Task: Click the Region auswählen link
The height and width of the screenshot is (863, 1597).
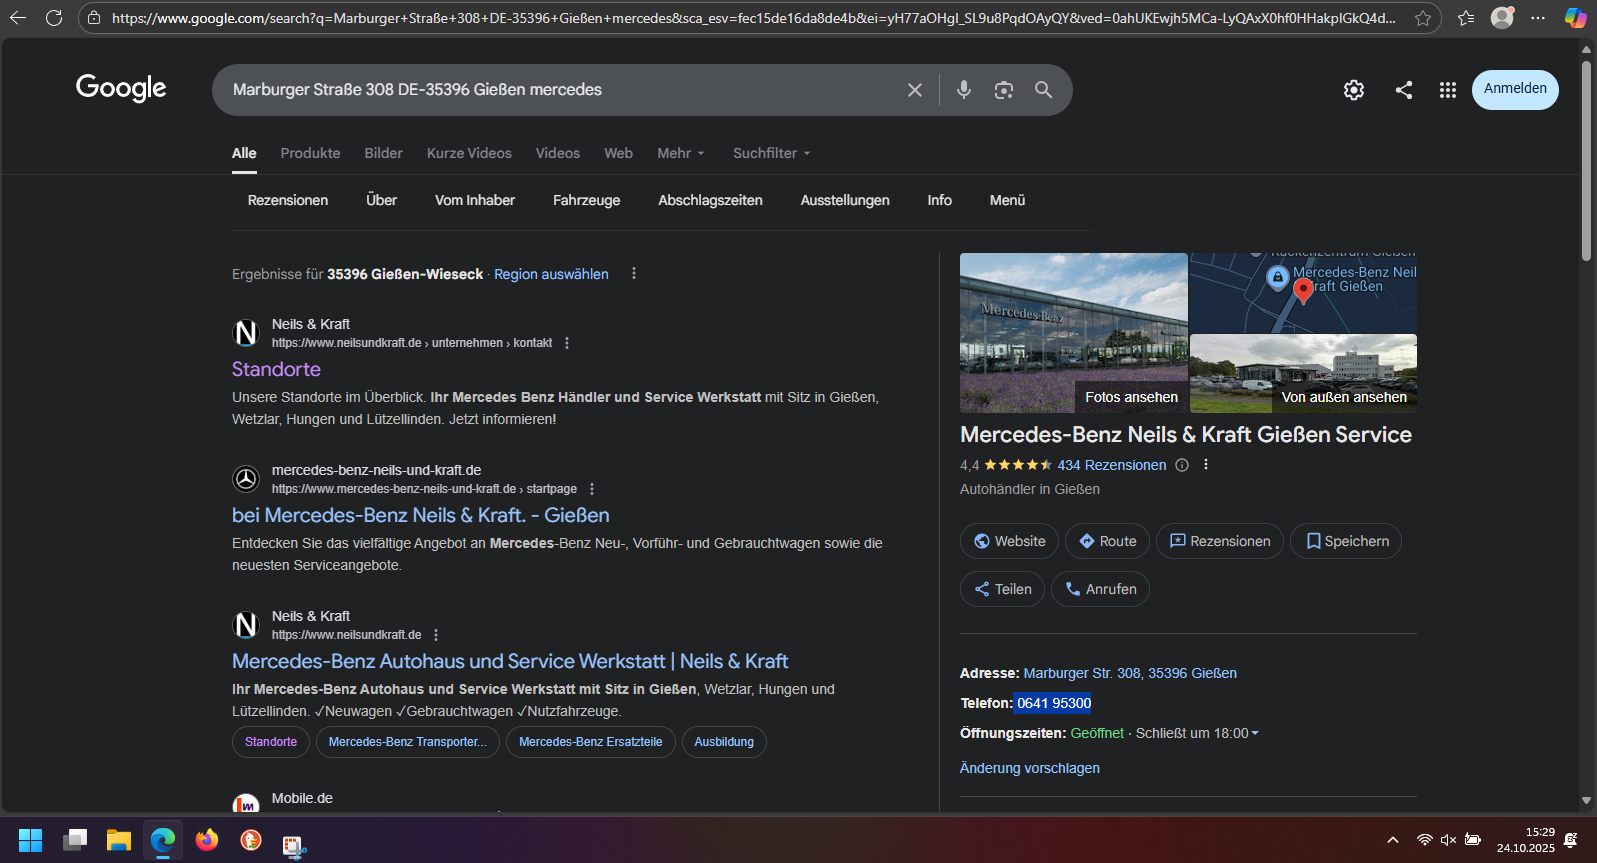Action: [x=551, y=274]
